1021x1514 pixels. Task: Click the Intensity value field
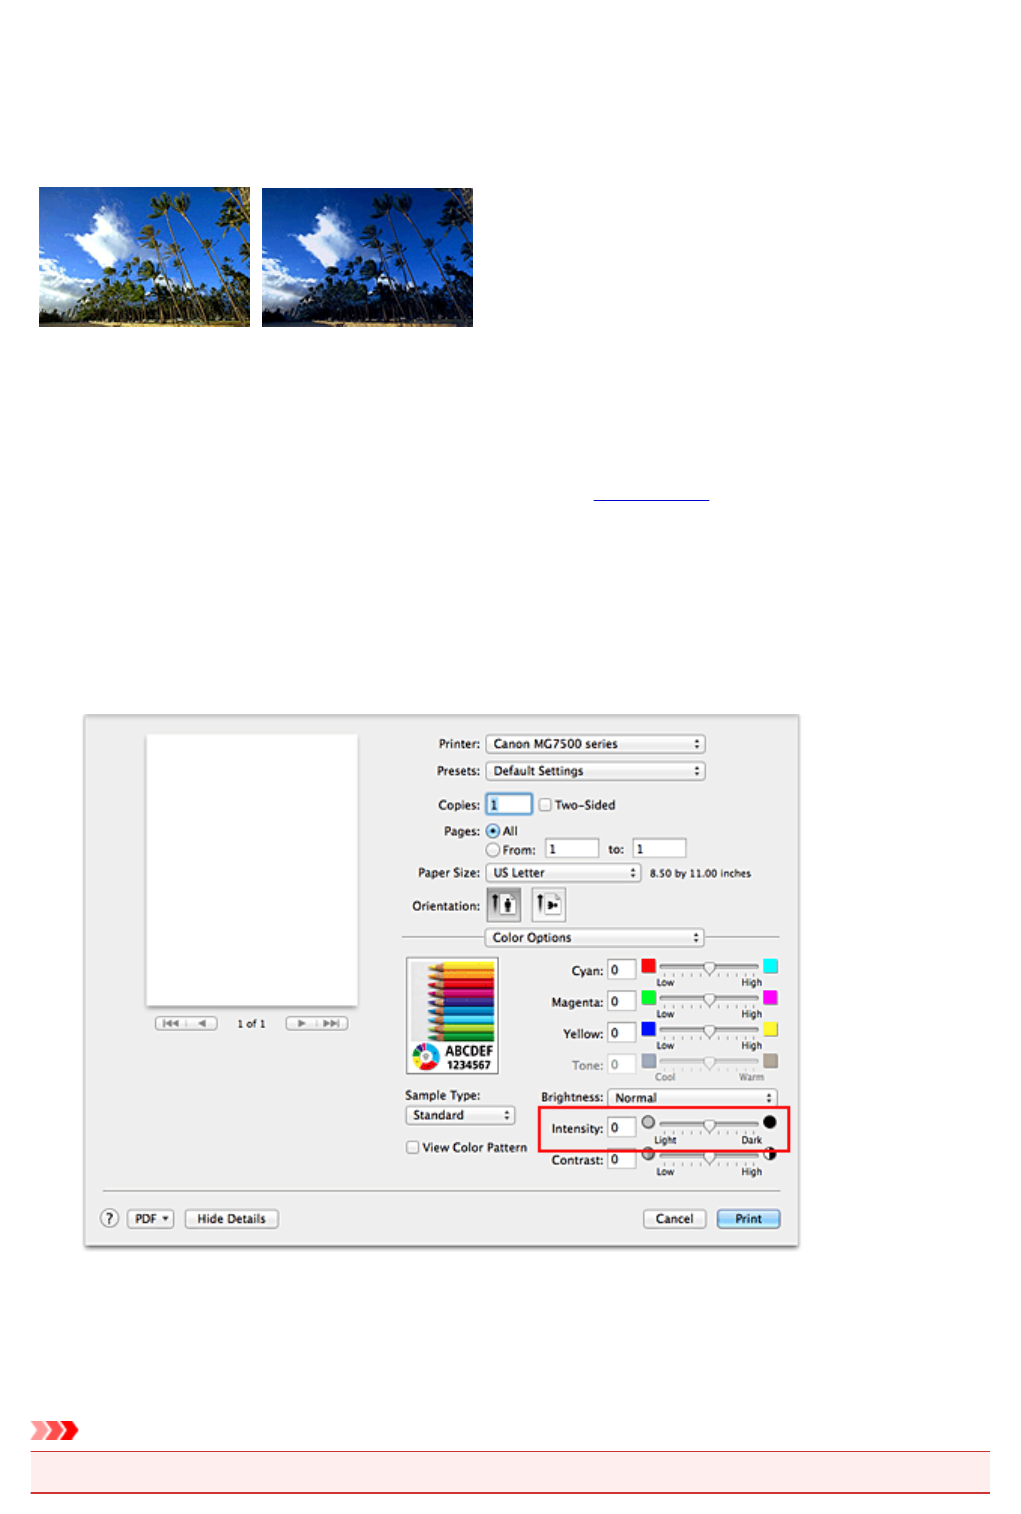[621, 1128]
